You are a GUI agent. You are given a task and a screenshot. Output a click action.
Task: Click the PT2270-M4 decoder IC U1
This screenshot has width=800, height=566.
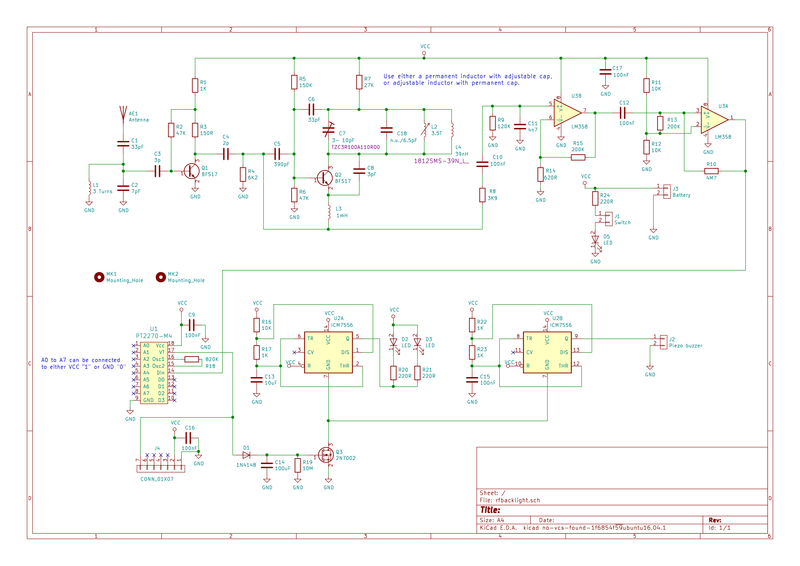tap(155, 371)
